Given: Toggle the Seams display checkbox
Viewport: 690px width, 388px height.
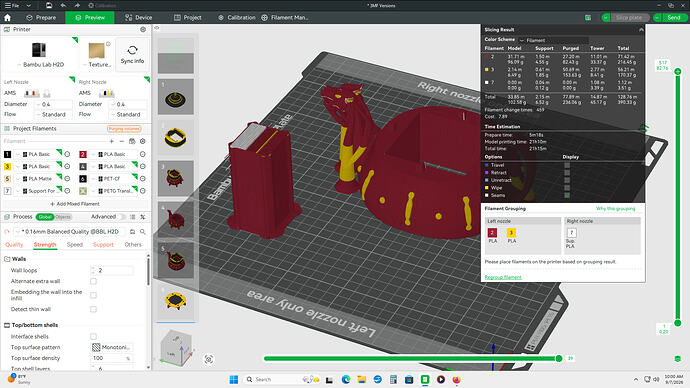Looking at the screenshot, I should tap(567, 195).
